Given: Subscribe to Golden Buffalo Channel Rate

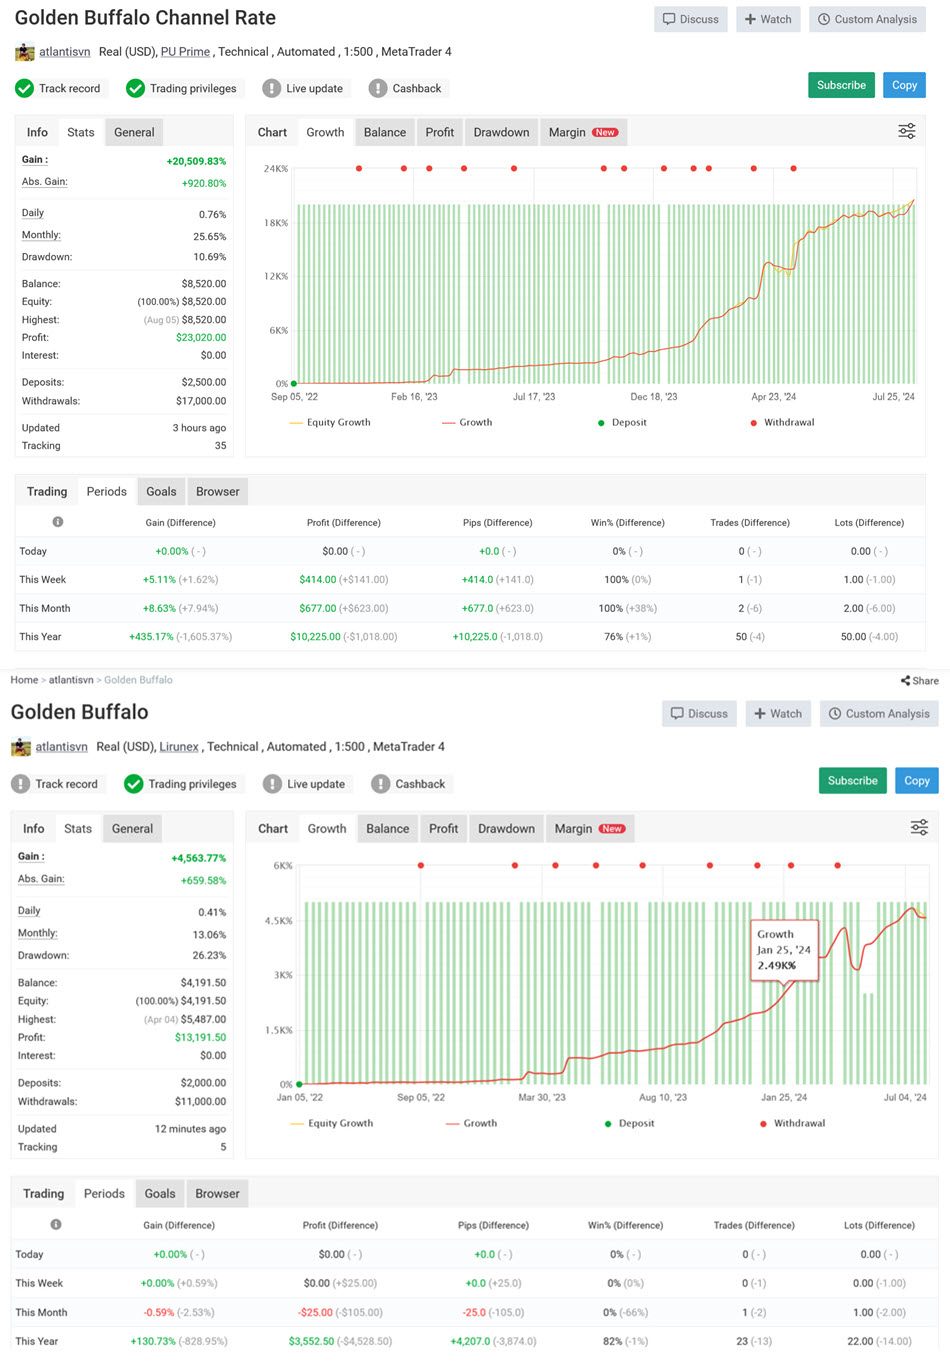Looking at the screenshot, I should pos(841,86).
